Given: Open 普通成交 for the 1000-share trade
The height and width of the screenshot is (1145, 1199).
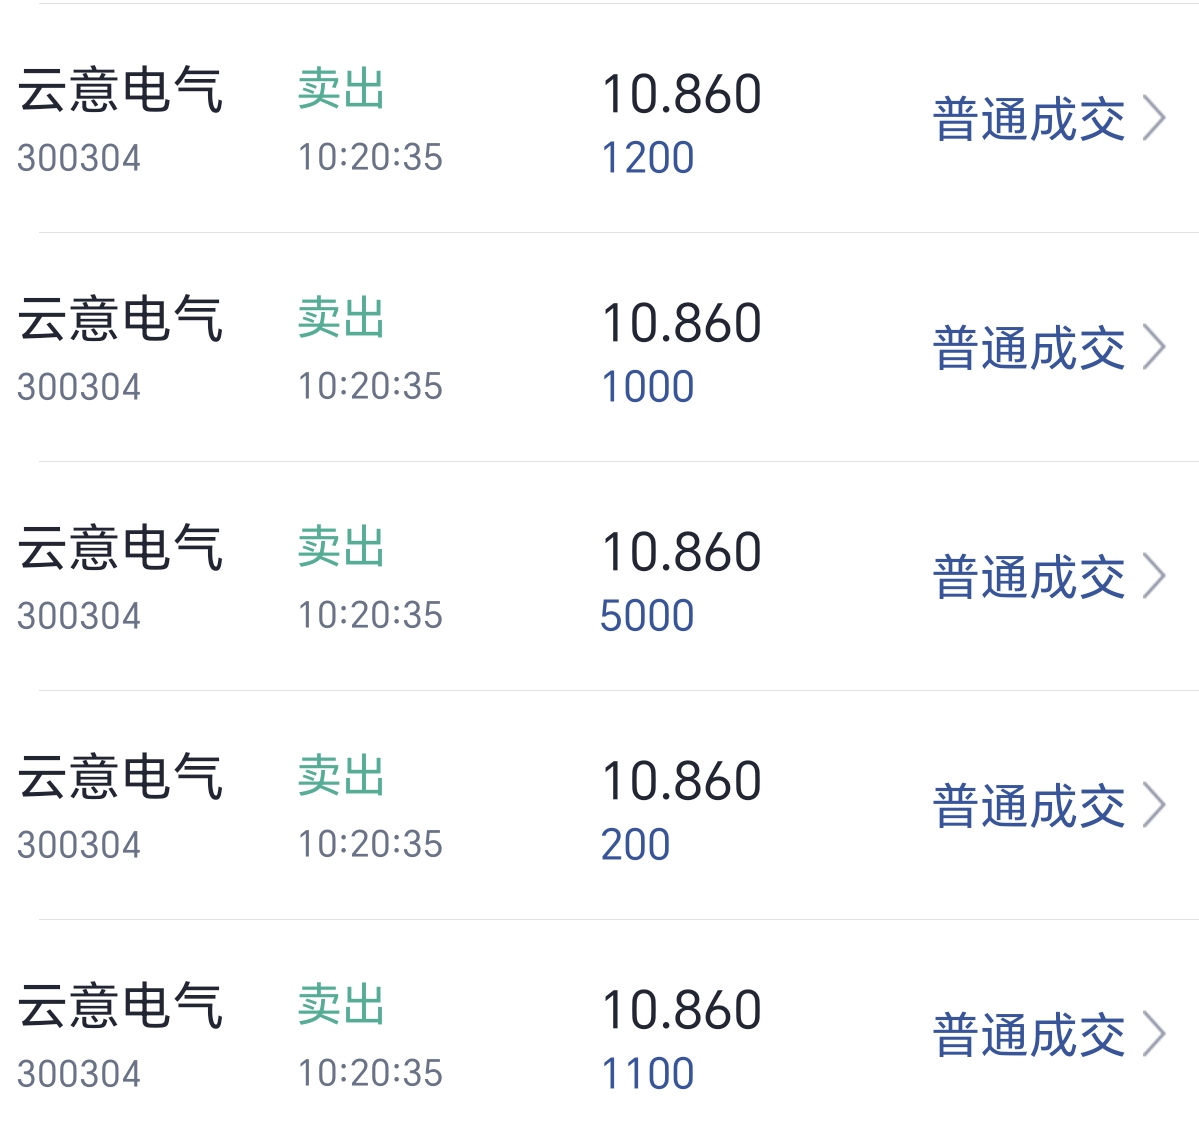Looking at the screenshot, I should point(1029,349).
